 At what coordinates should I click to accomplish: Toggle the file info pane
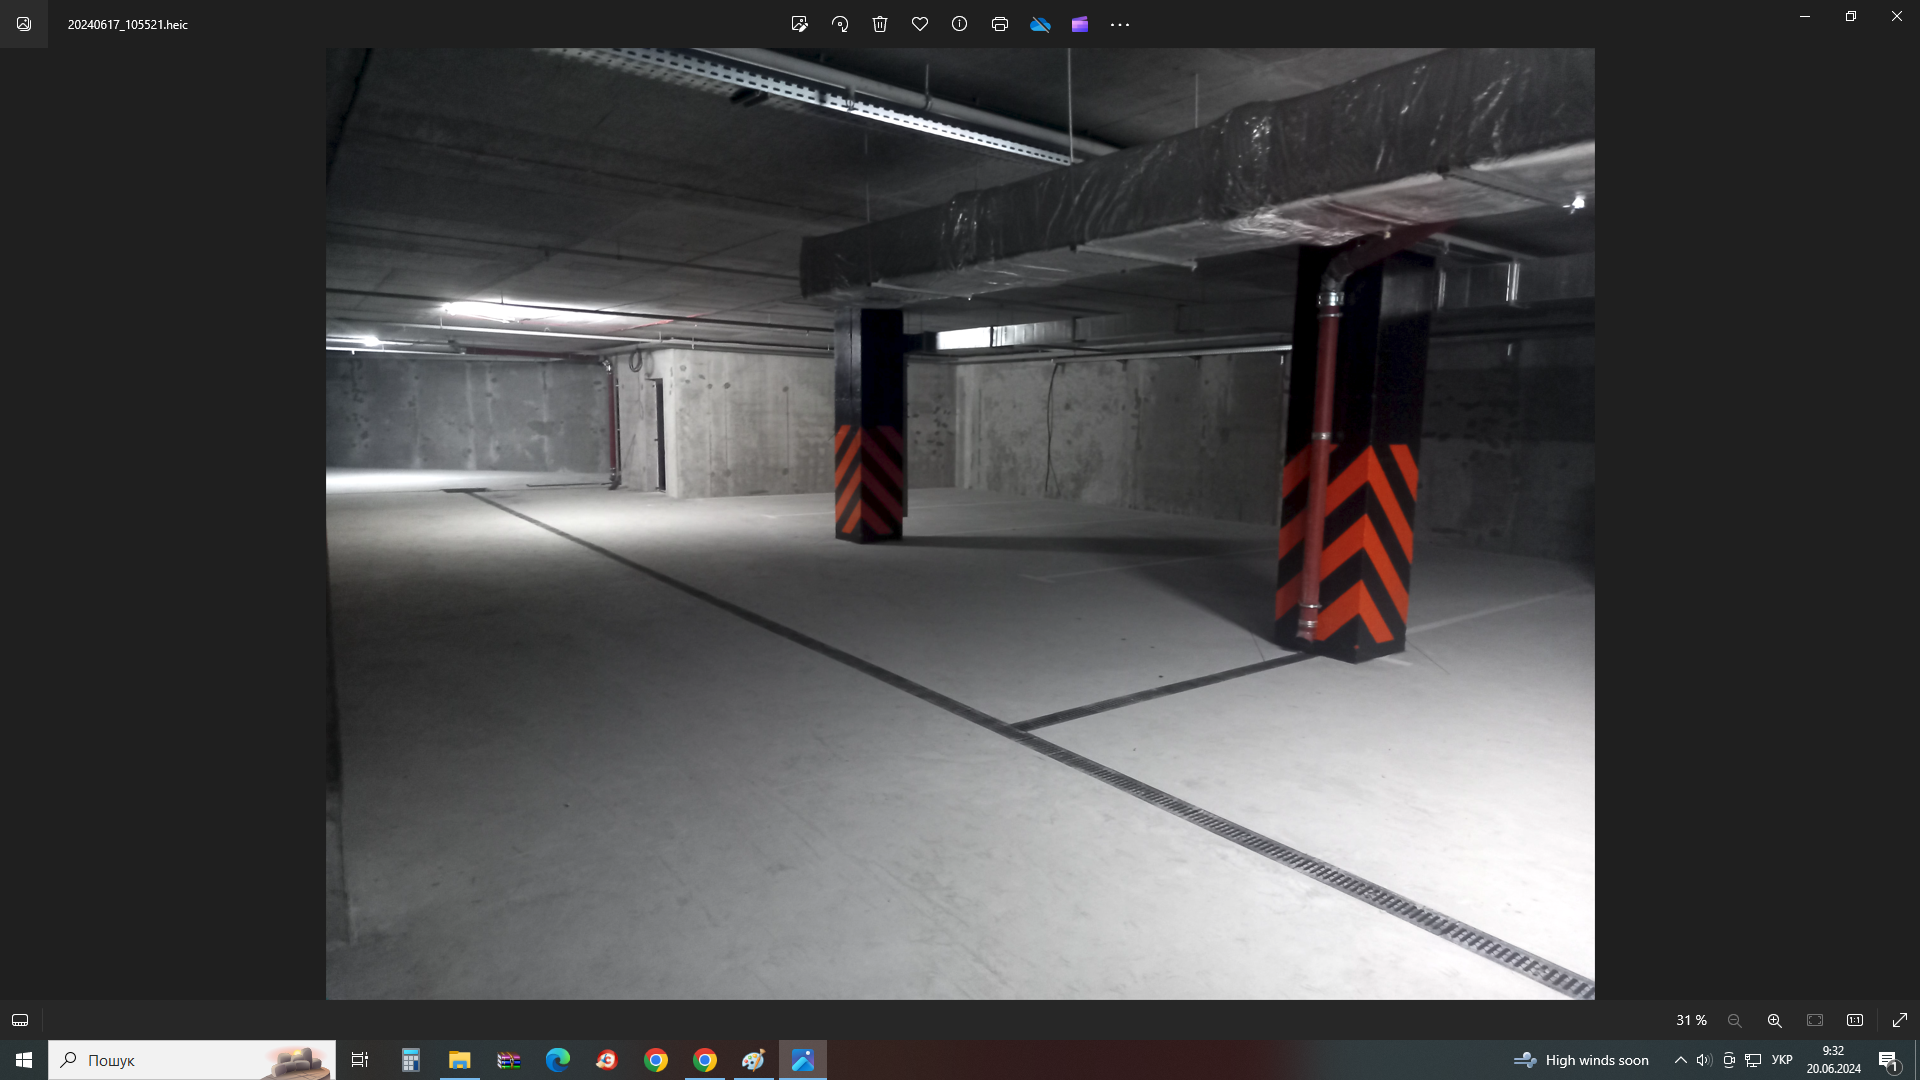(x=959, y=24)
